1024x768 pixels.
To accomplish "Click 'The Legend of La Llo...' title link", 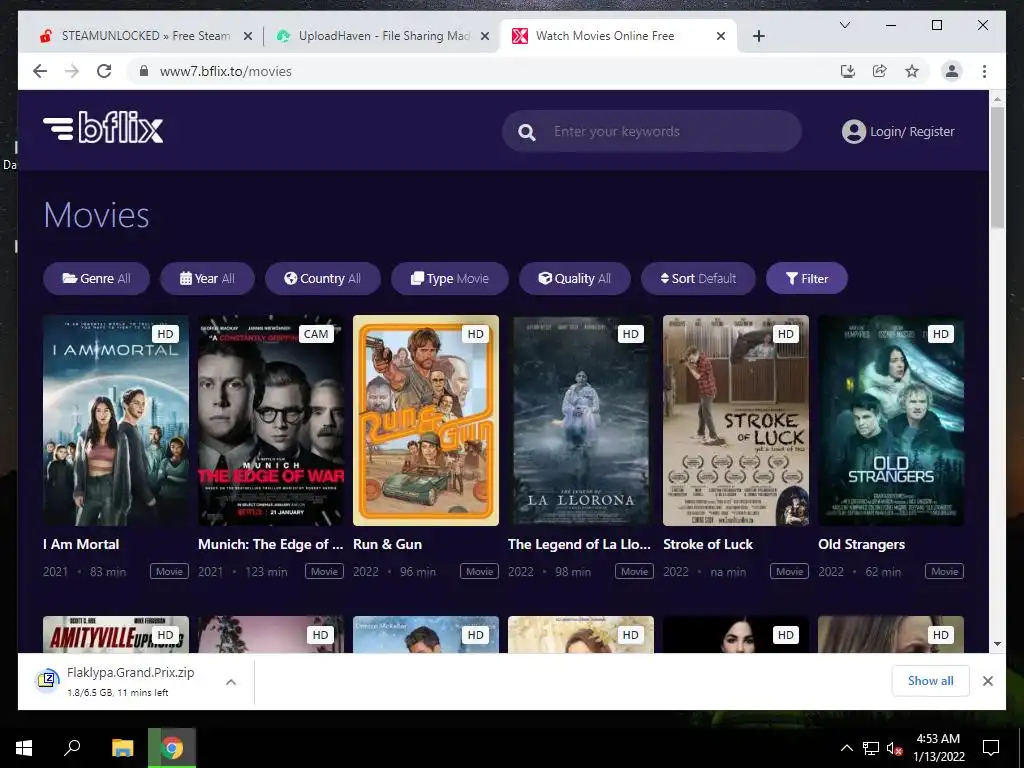I will pos(579,544).
